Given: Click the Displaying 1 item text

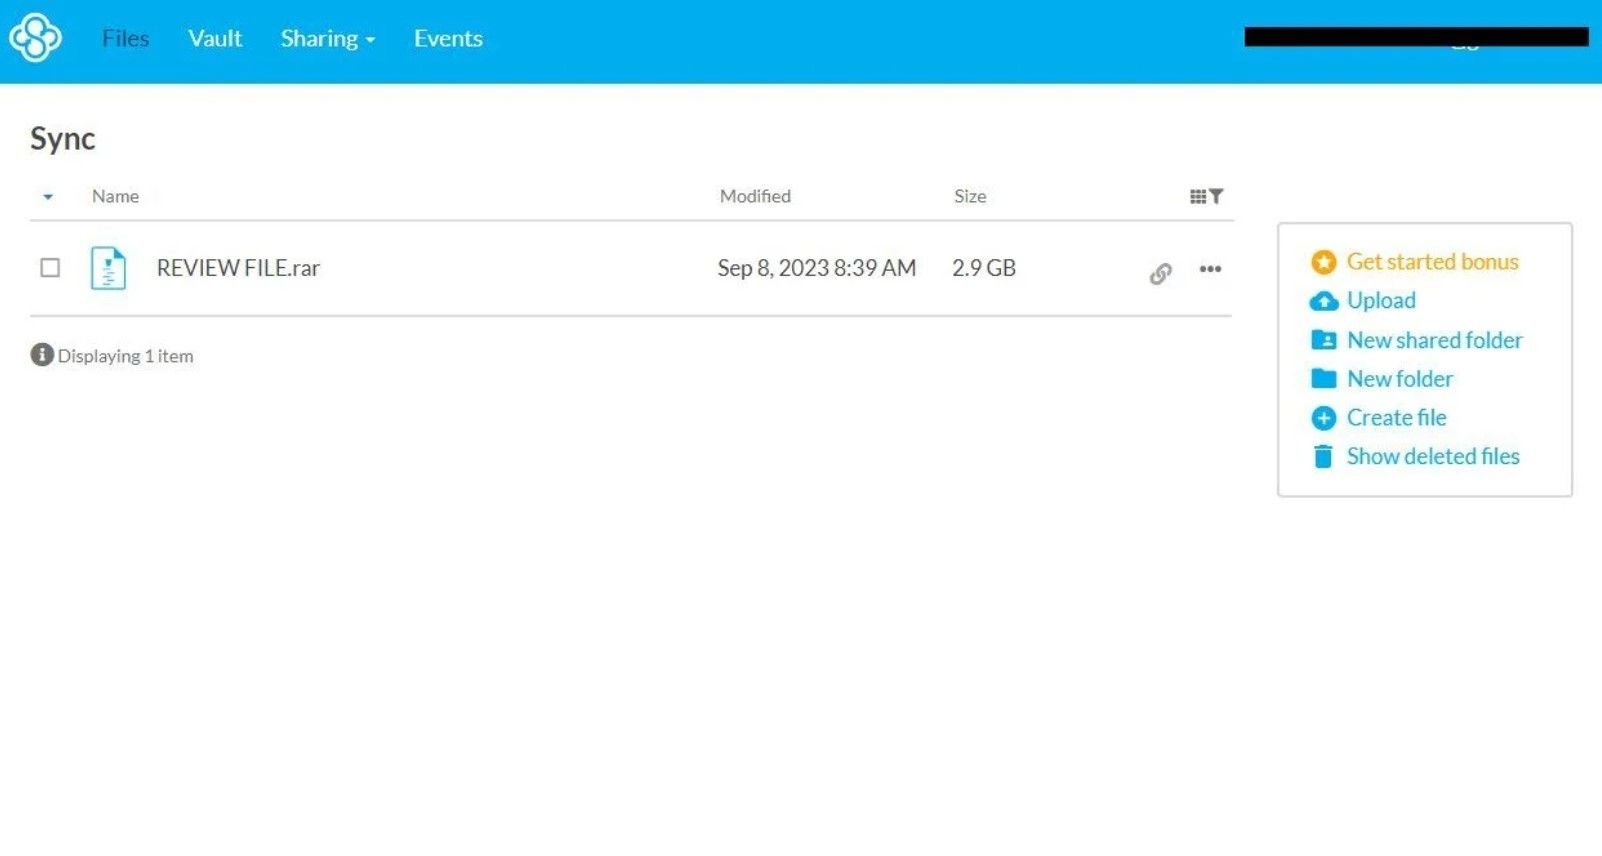Looking at the screenshot, I should tap(125, 356).
